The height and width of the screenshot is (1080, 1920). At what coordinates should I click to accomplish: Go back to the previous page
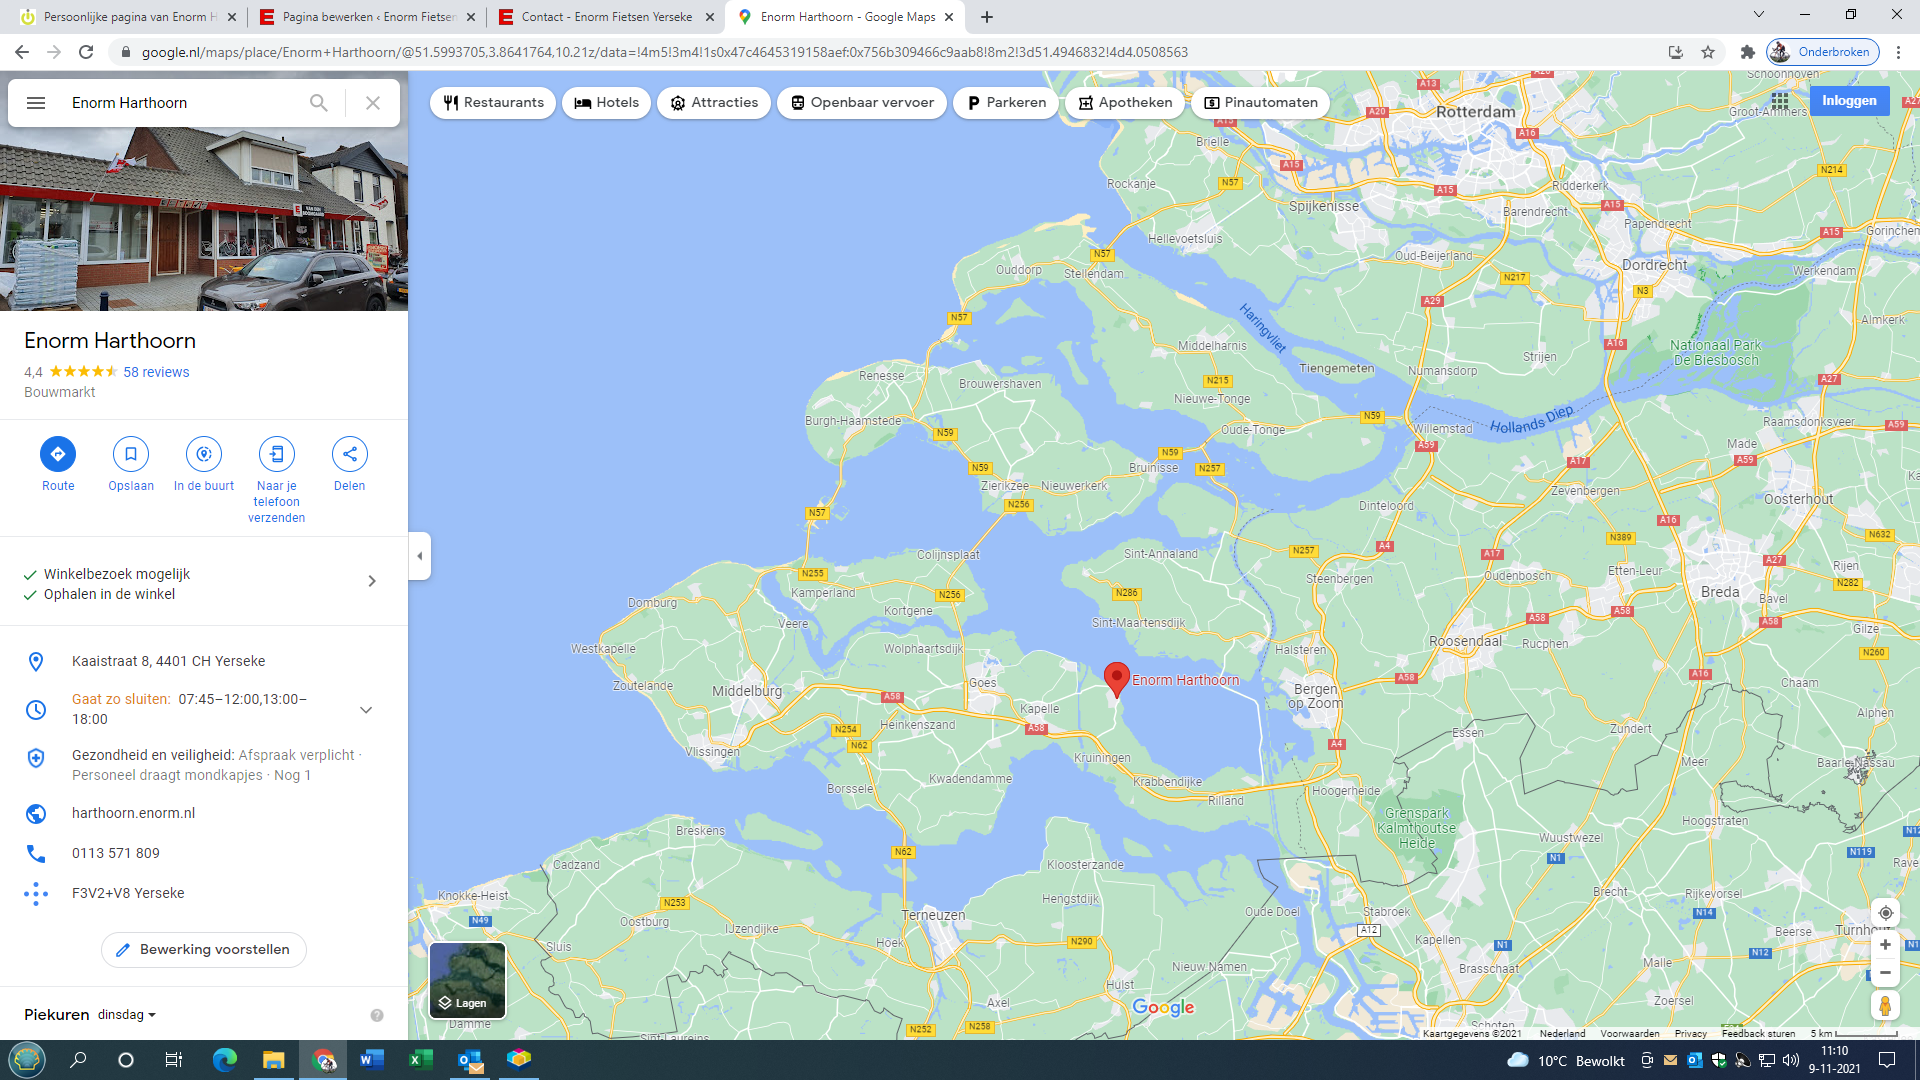(x=22, y=52)
